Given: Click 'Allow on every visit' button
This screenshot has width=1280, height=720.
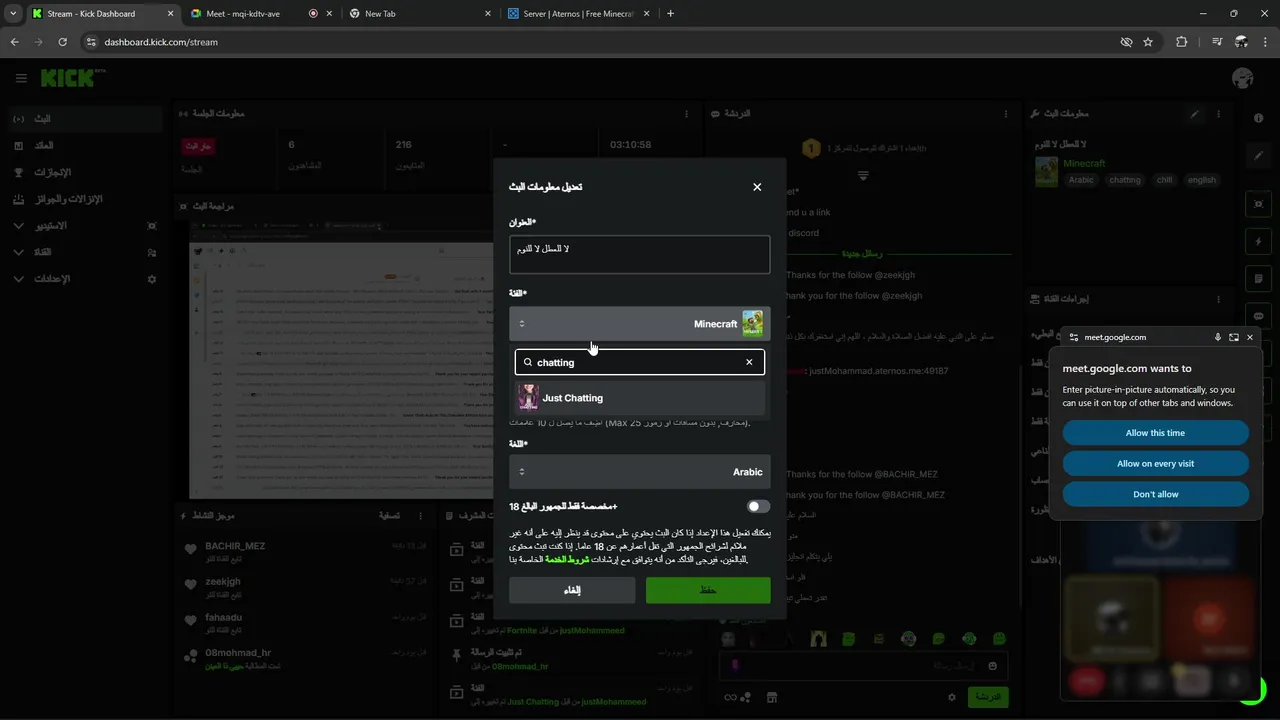Looking at the screenshot, I should 1155,464.
